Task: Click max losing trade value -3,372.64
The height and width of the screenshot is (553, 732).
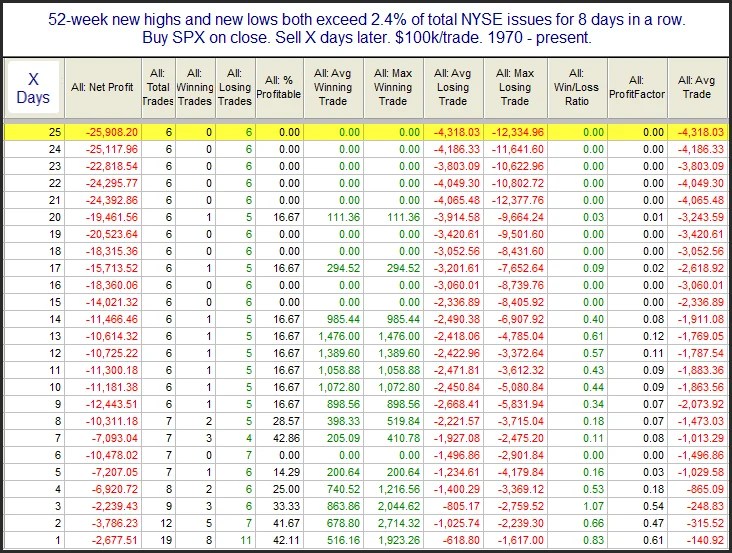Action: (521, 353)
